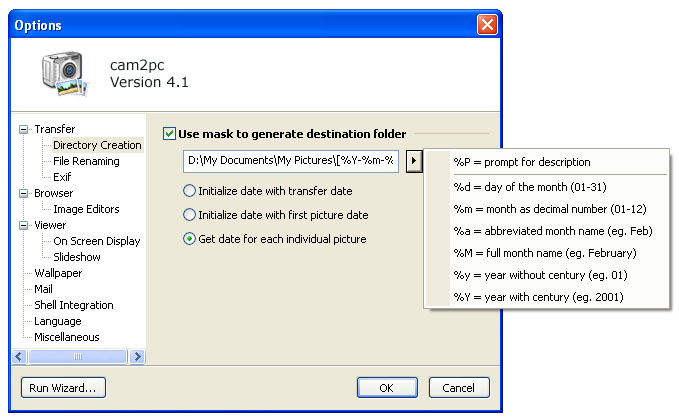Open Run Wizard

coord(63,388)
